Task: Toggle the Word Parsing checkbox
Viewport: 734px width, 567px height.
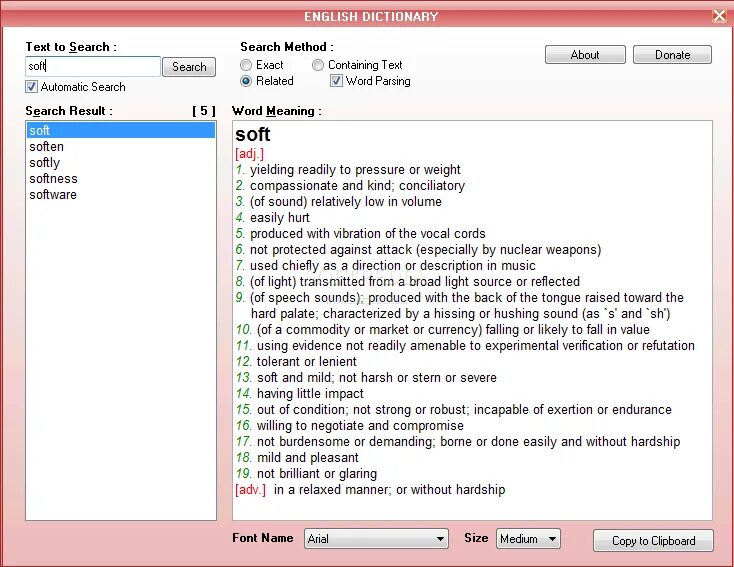Action: 336,81
